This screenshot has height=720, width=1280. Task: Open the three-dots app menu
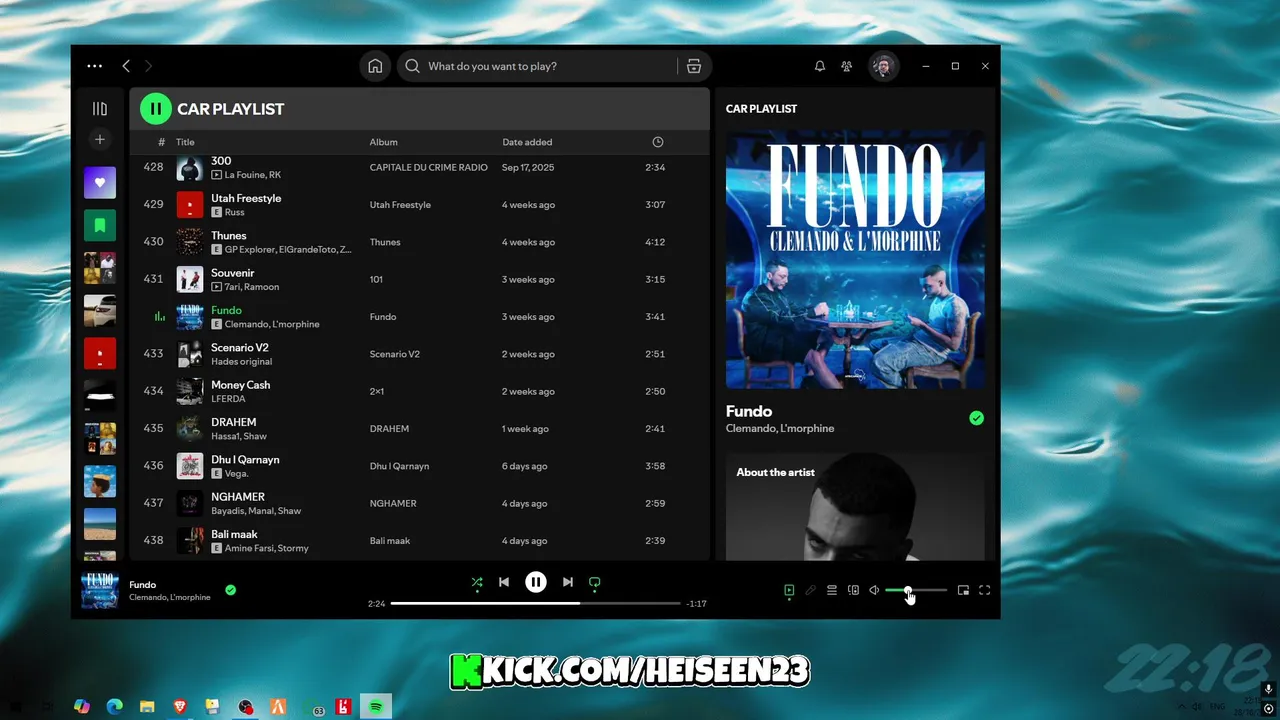94,66
